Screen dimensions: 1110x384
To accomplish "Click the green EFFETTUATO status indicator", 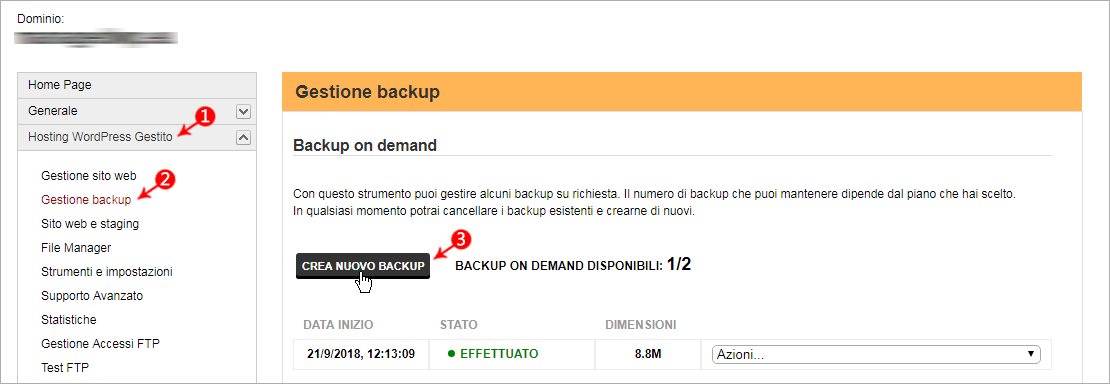I will click(x=493, y=354).
